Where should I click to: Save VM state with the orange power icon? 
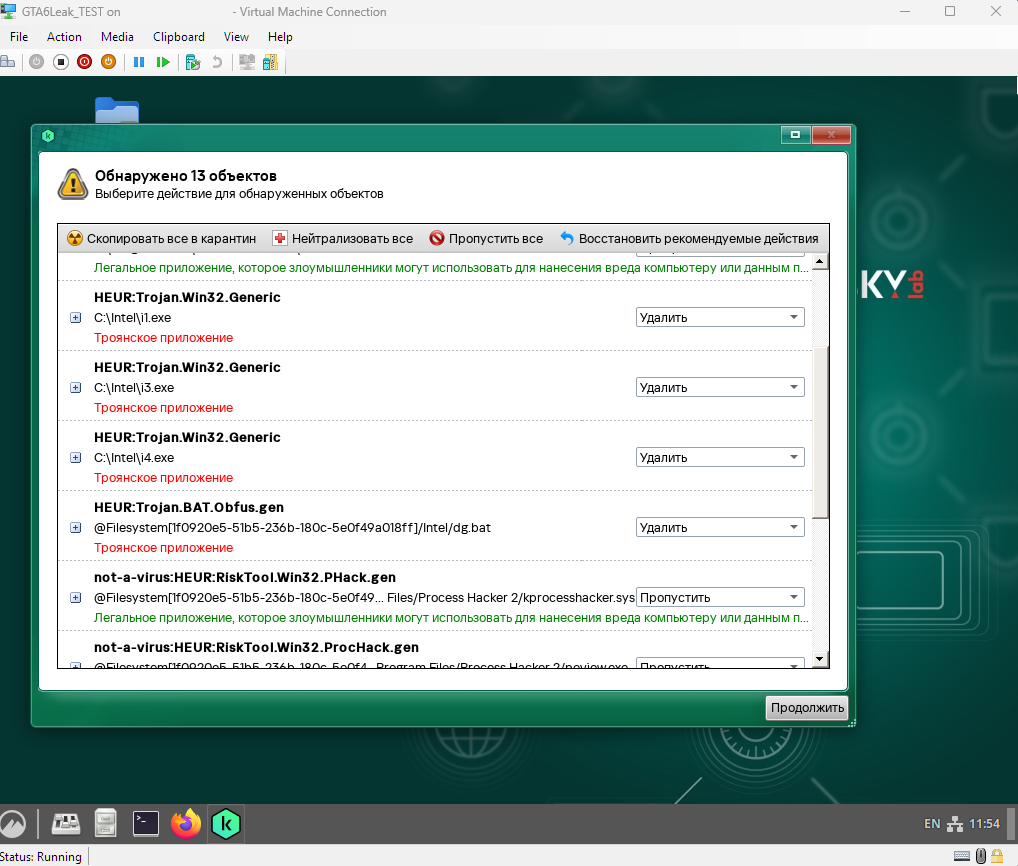click(x=108, y=62)
